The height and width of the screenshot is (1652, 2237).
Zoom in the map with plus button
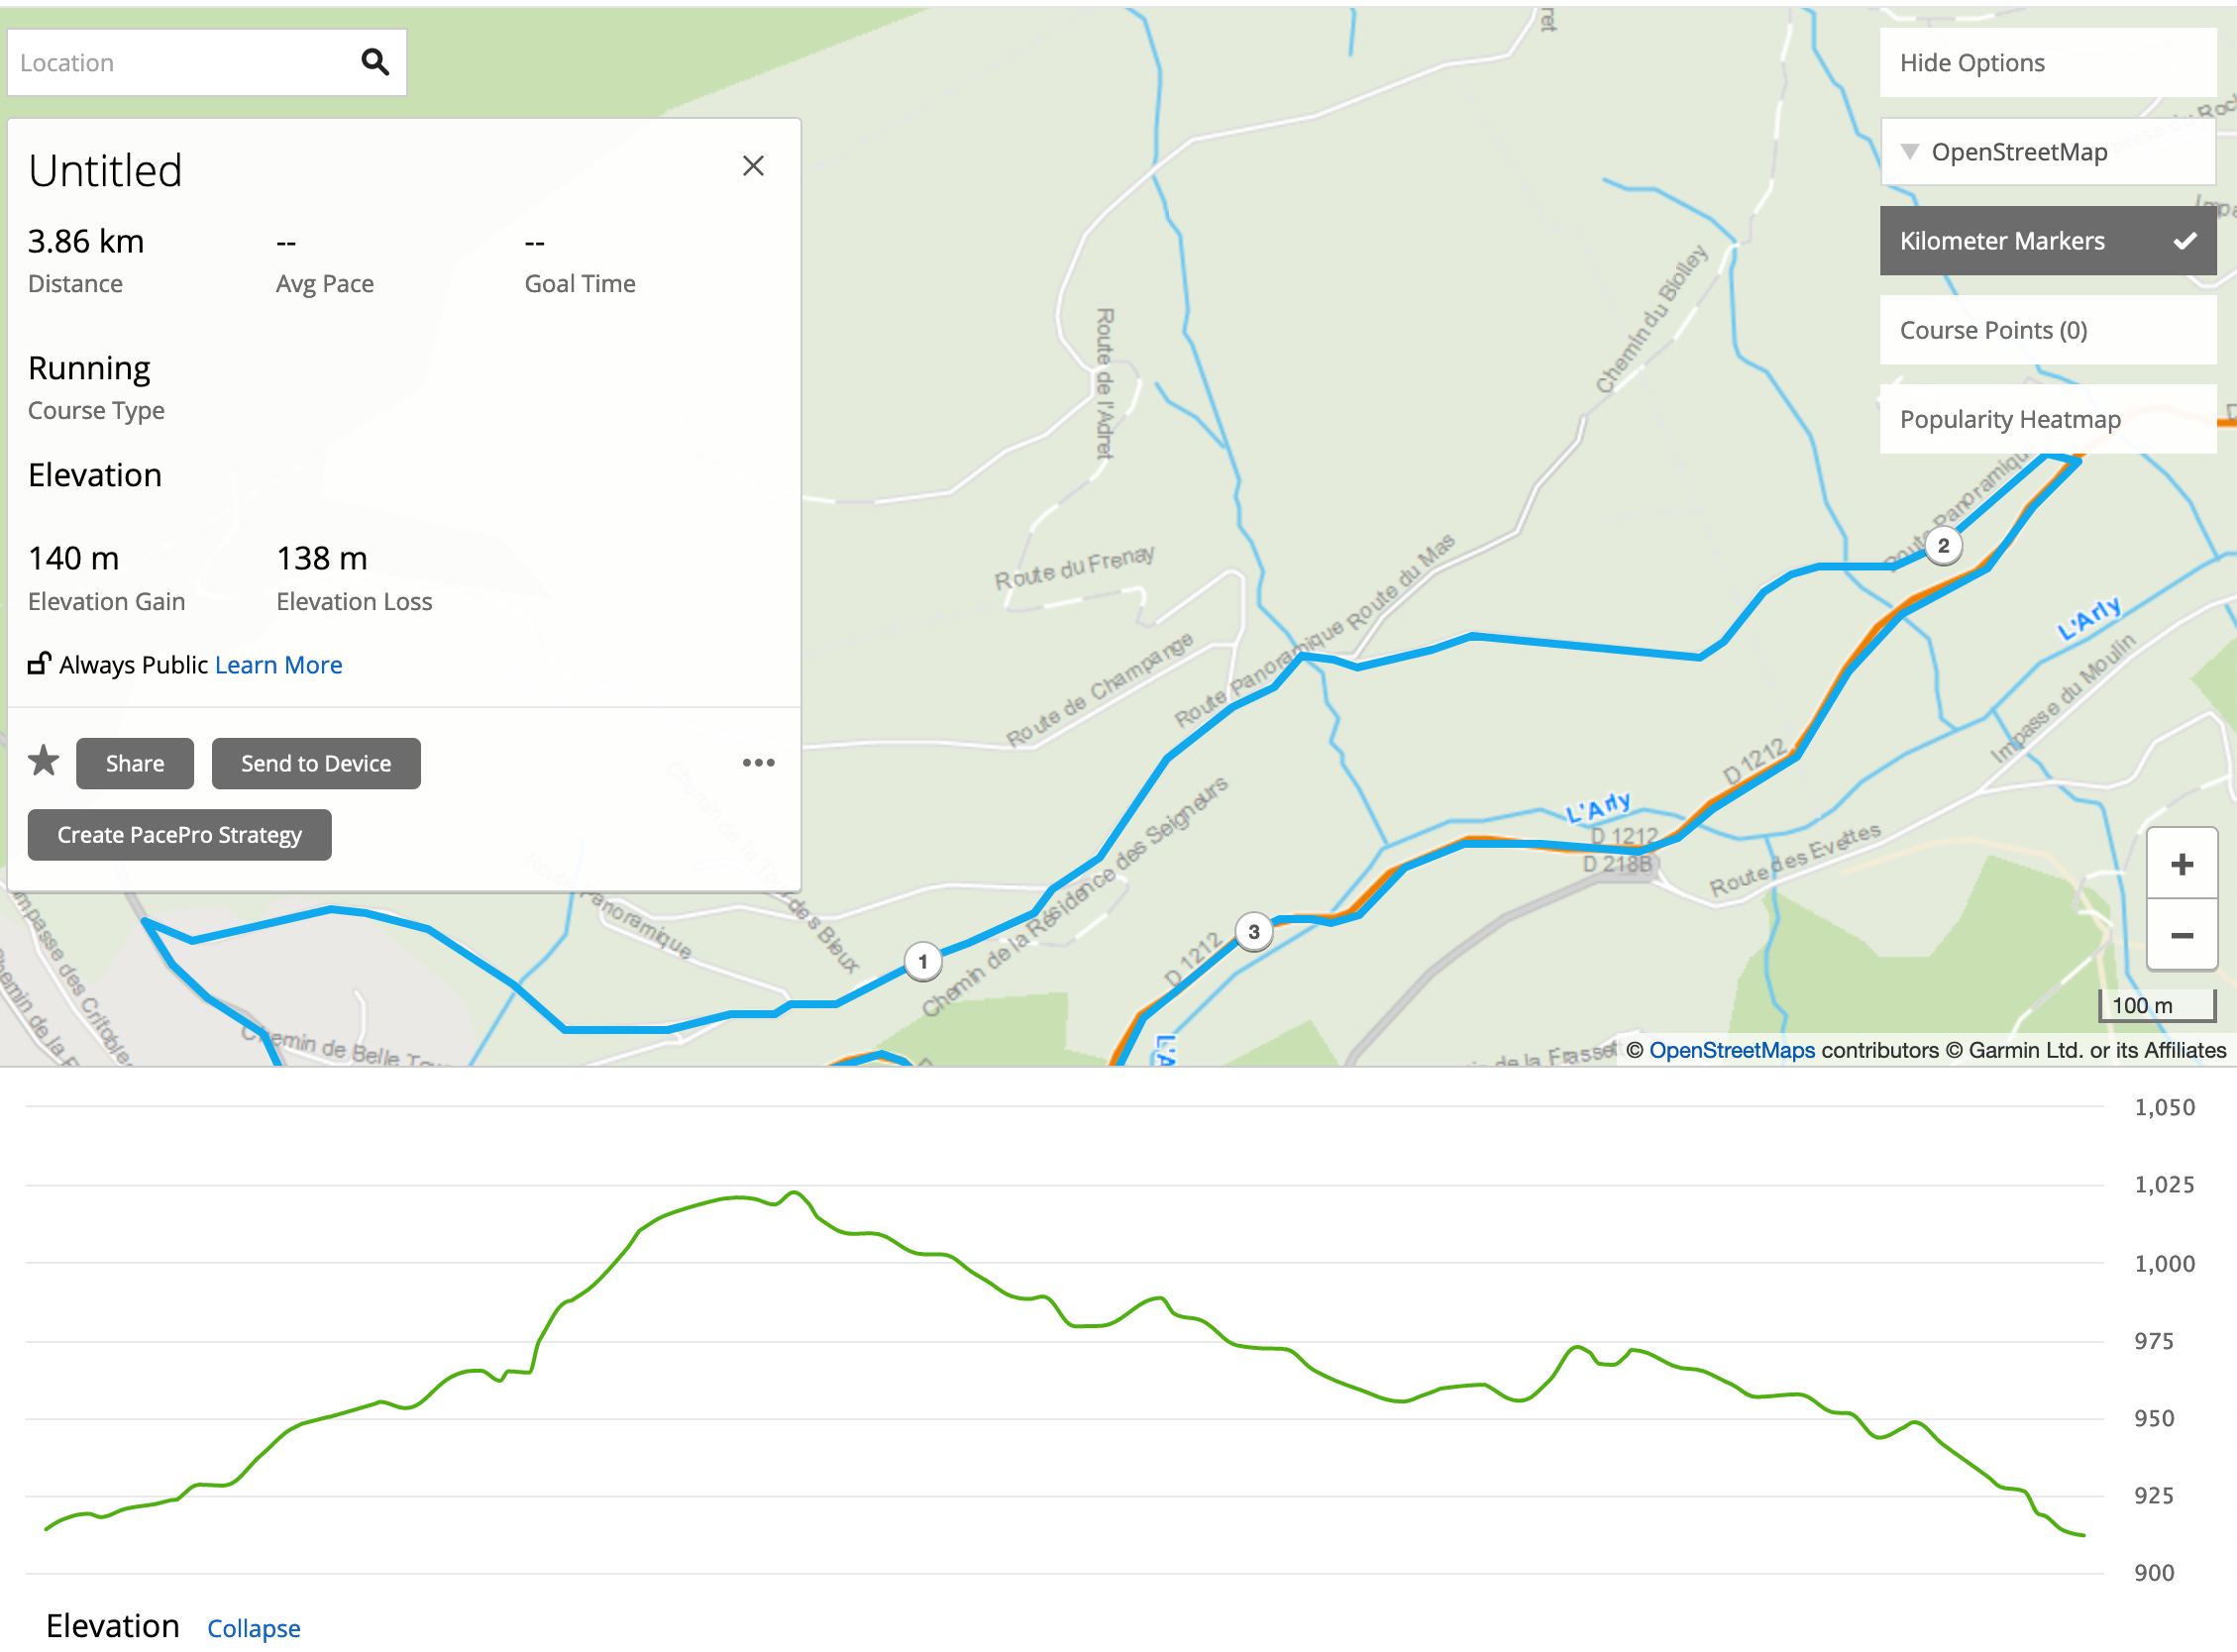pyautogui.click(x=2181, y=864)
